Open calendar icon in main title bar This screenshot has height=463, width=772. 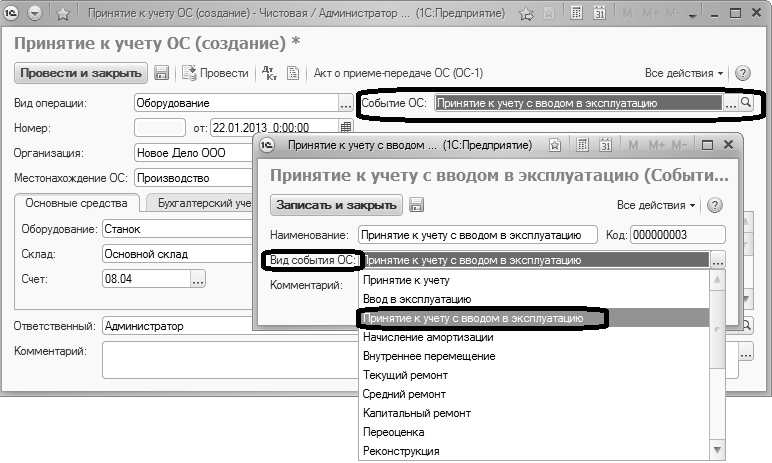599,13
